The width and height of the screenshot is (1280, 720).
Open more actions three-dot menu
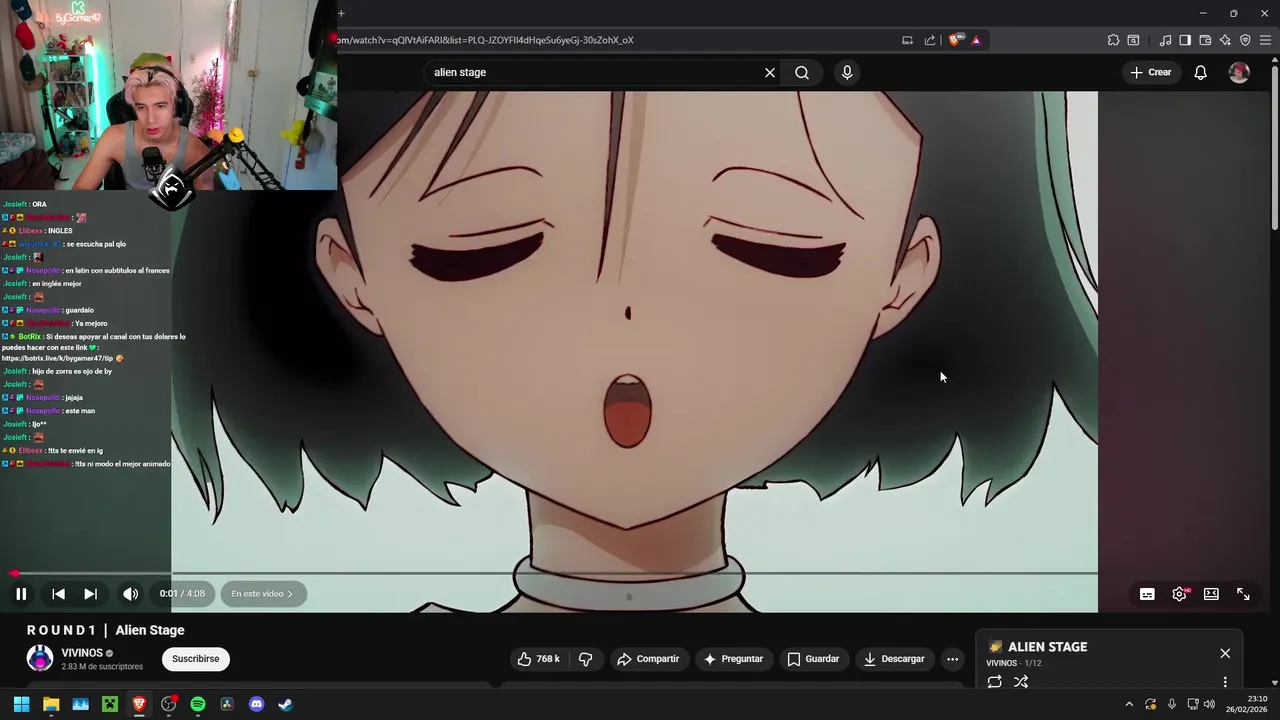tap(952, 659)
